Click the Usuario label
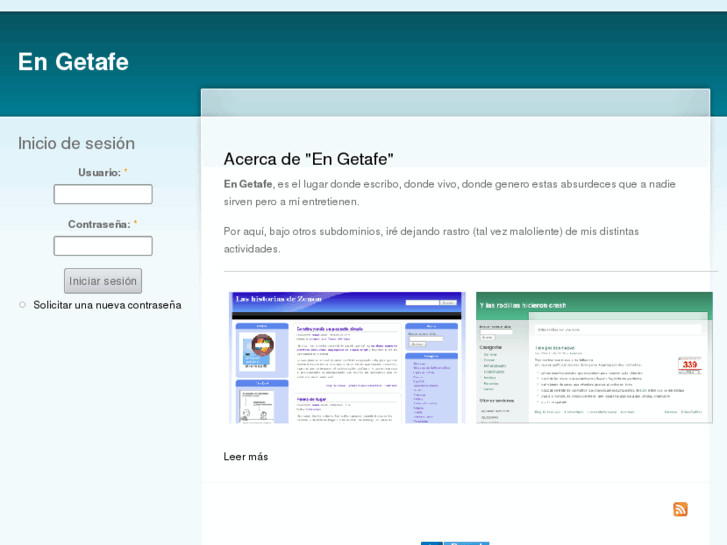Viewport: 727px width, 545px height. 99,173
